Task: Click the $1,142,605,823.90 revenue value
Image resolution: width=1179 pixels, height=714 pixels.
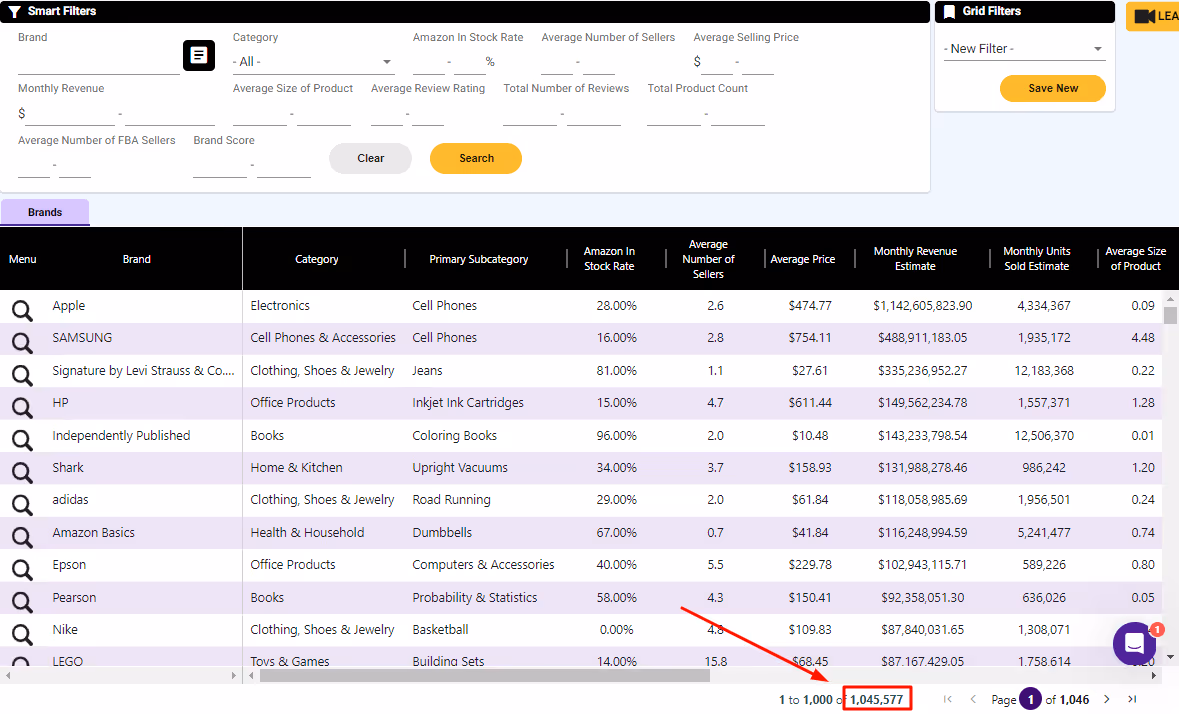Action: [x=923, y=306]
